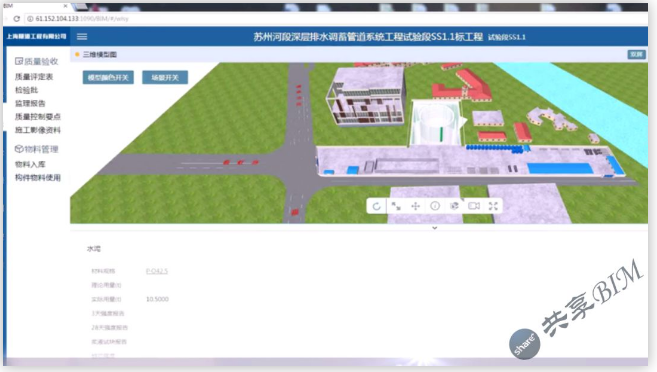Open the 质量验收 sidebar section
Image resolution: width=657 pixels, height=372 pixels.
click(x=36, y=62)
